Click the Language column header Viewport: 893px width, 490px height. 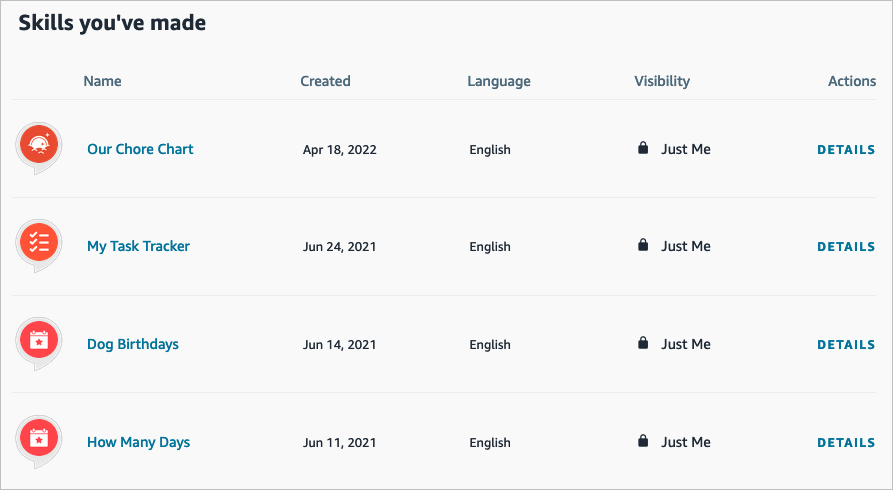[x=498, y=81]
